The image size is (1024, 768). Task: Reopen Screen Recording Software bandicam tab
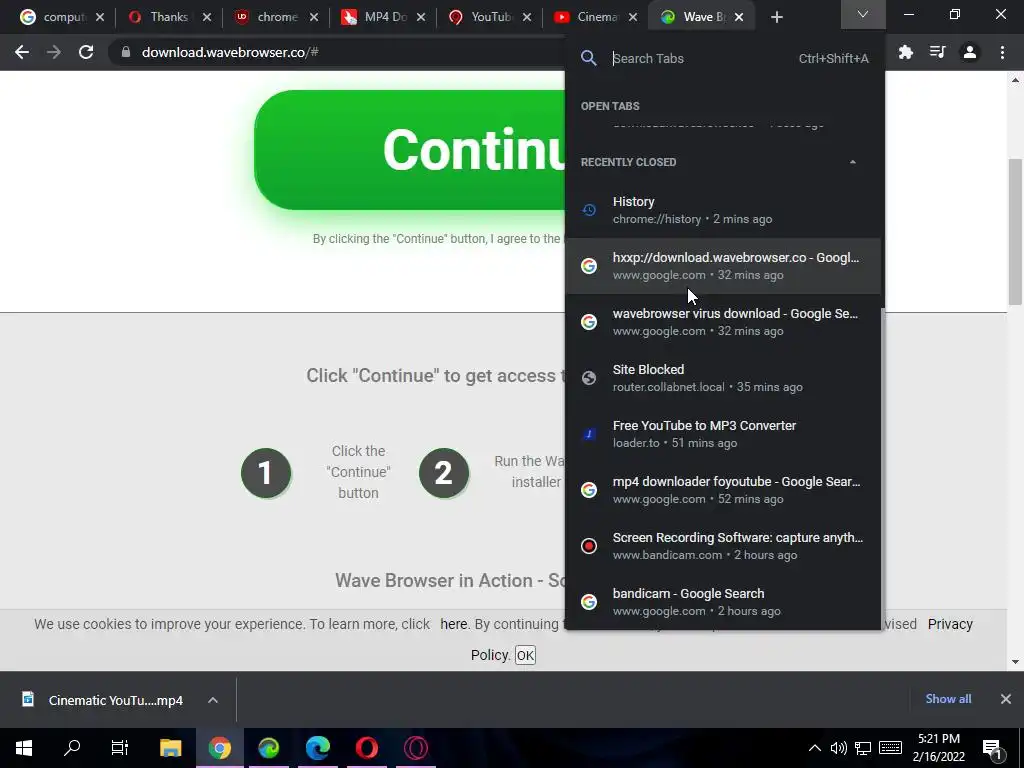[x=723, y=546]
